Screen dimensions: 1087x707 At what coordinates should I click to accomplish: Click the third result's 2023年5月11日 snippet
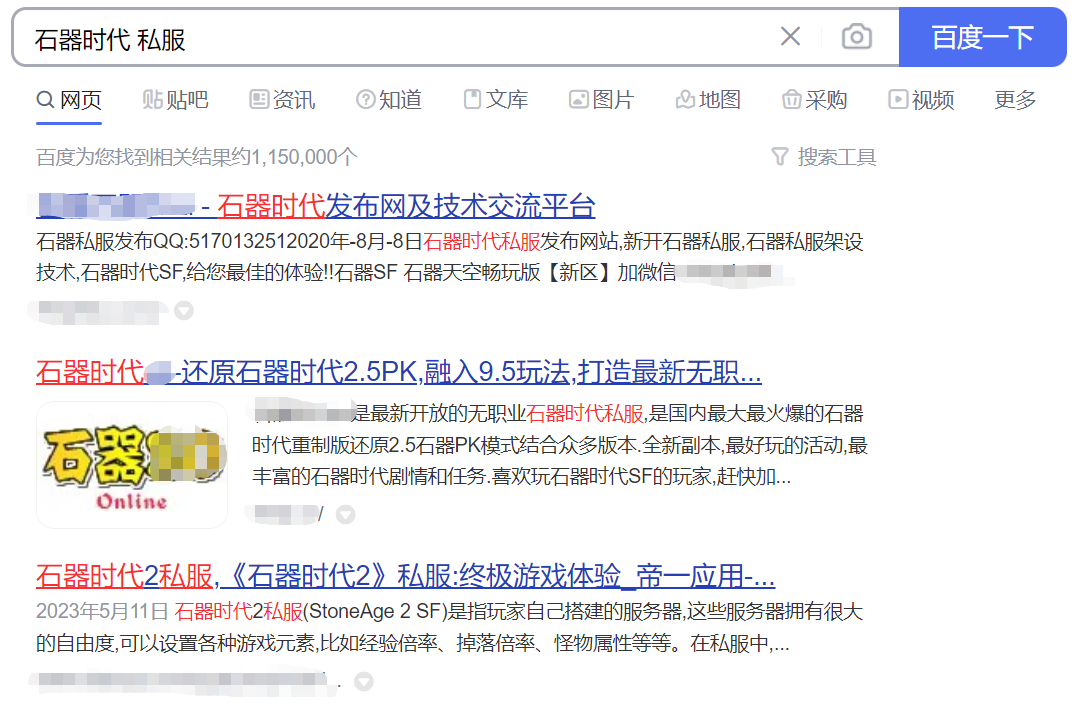[x=449, y=627]
